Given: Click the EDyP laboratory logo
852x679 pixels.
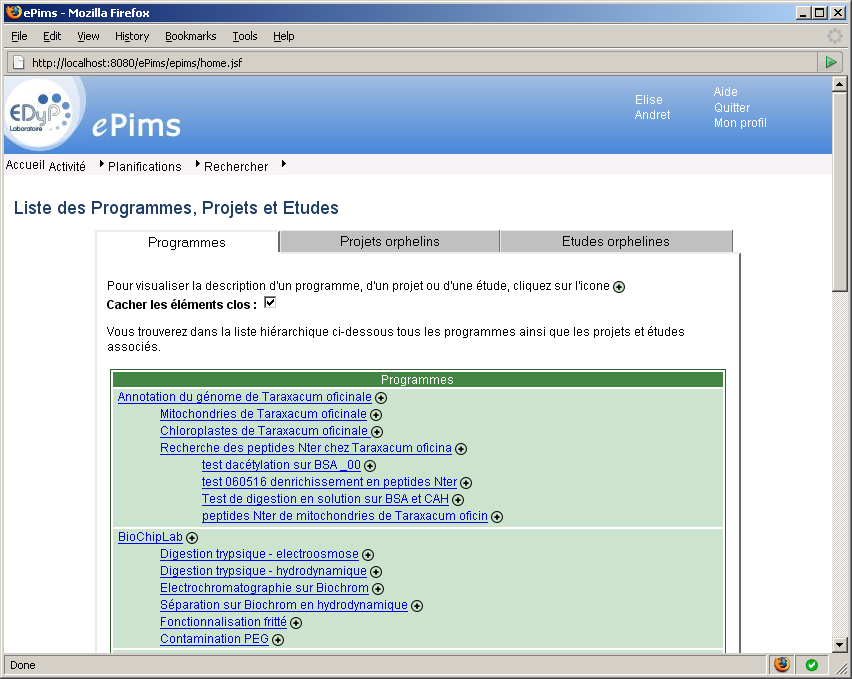Looking at the screenshot, I should [x=42, y=112].
